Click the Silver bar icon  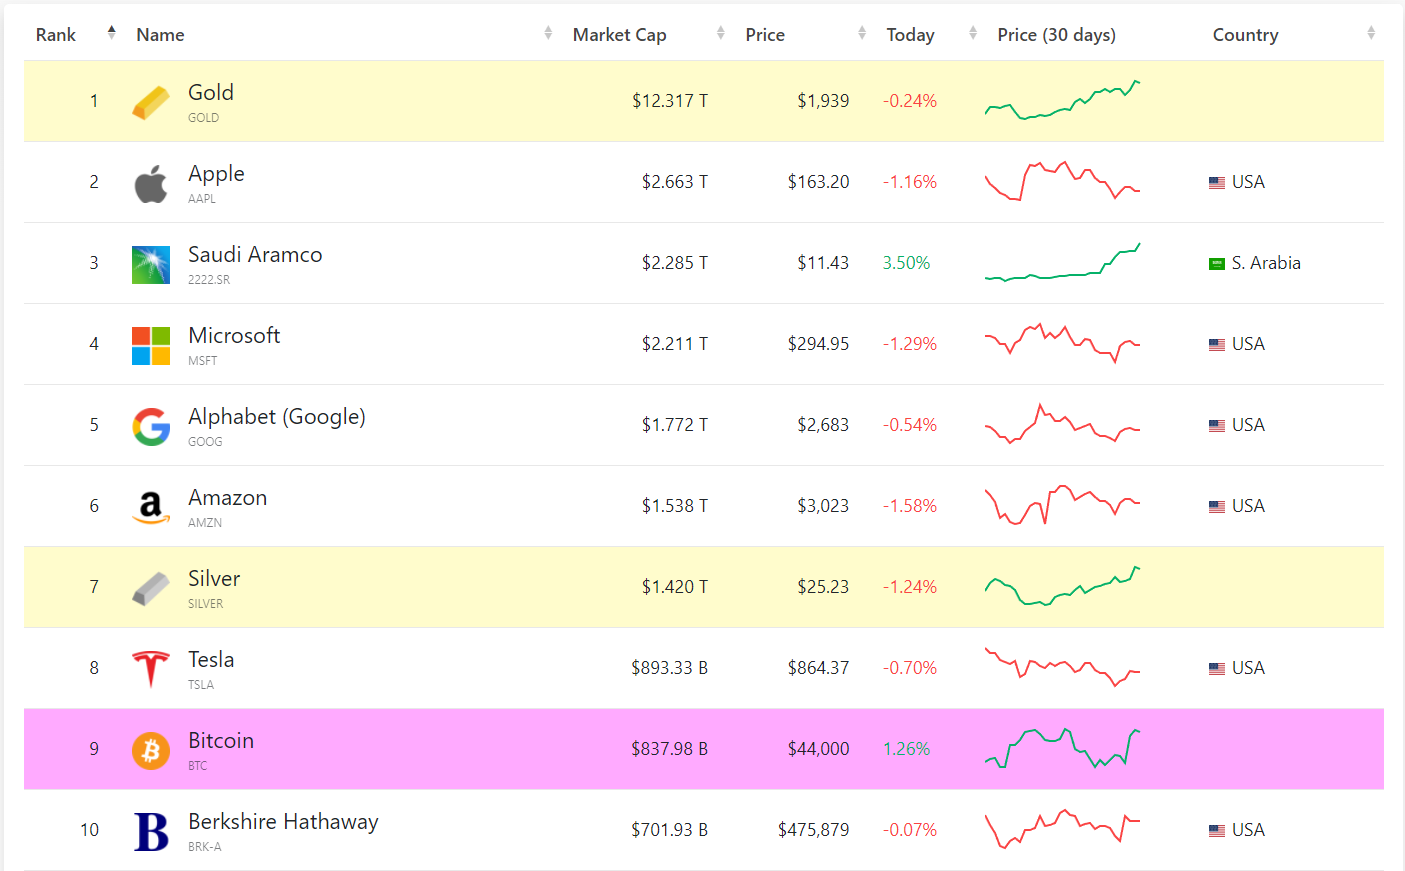(x=151, y=589)
